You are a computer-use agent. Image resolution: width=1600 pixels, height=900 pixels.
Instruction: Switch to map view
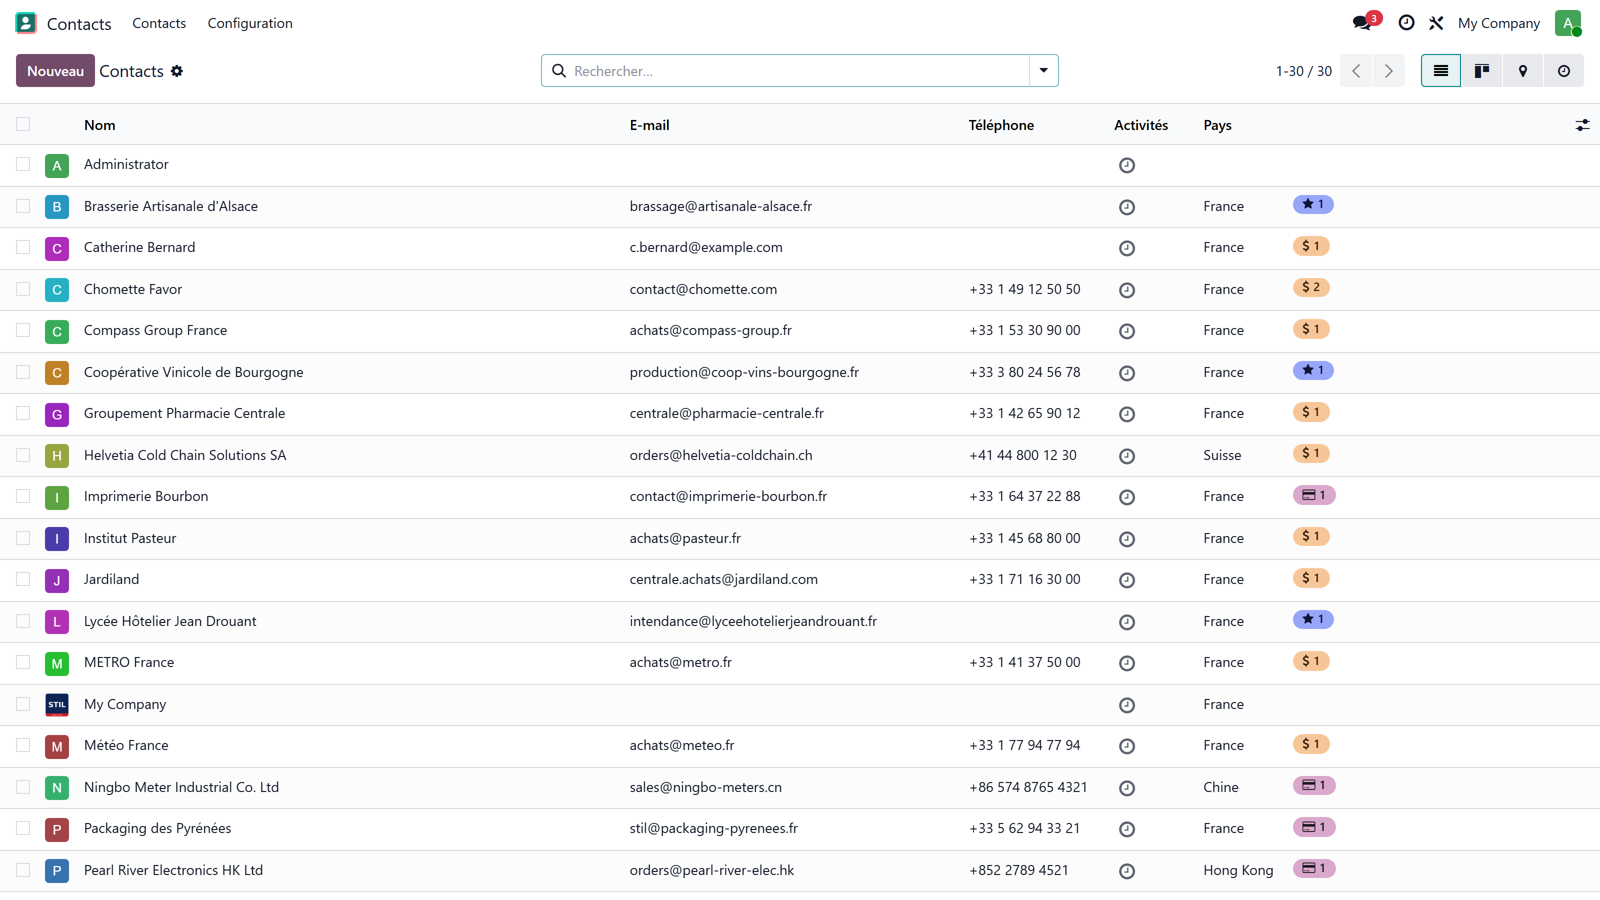(x=1523, y=71)
